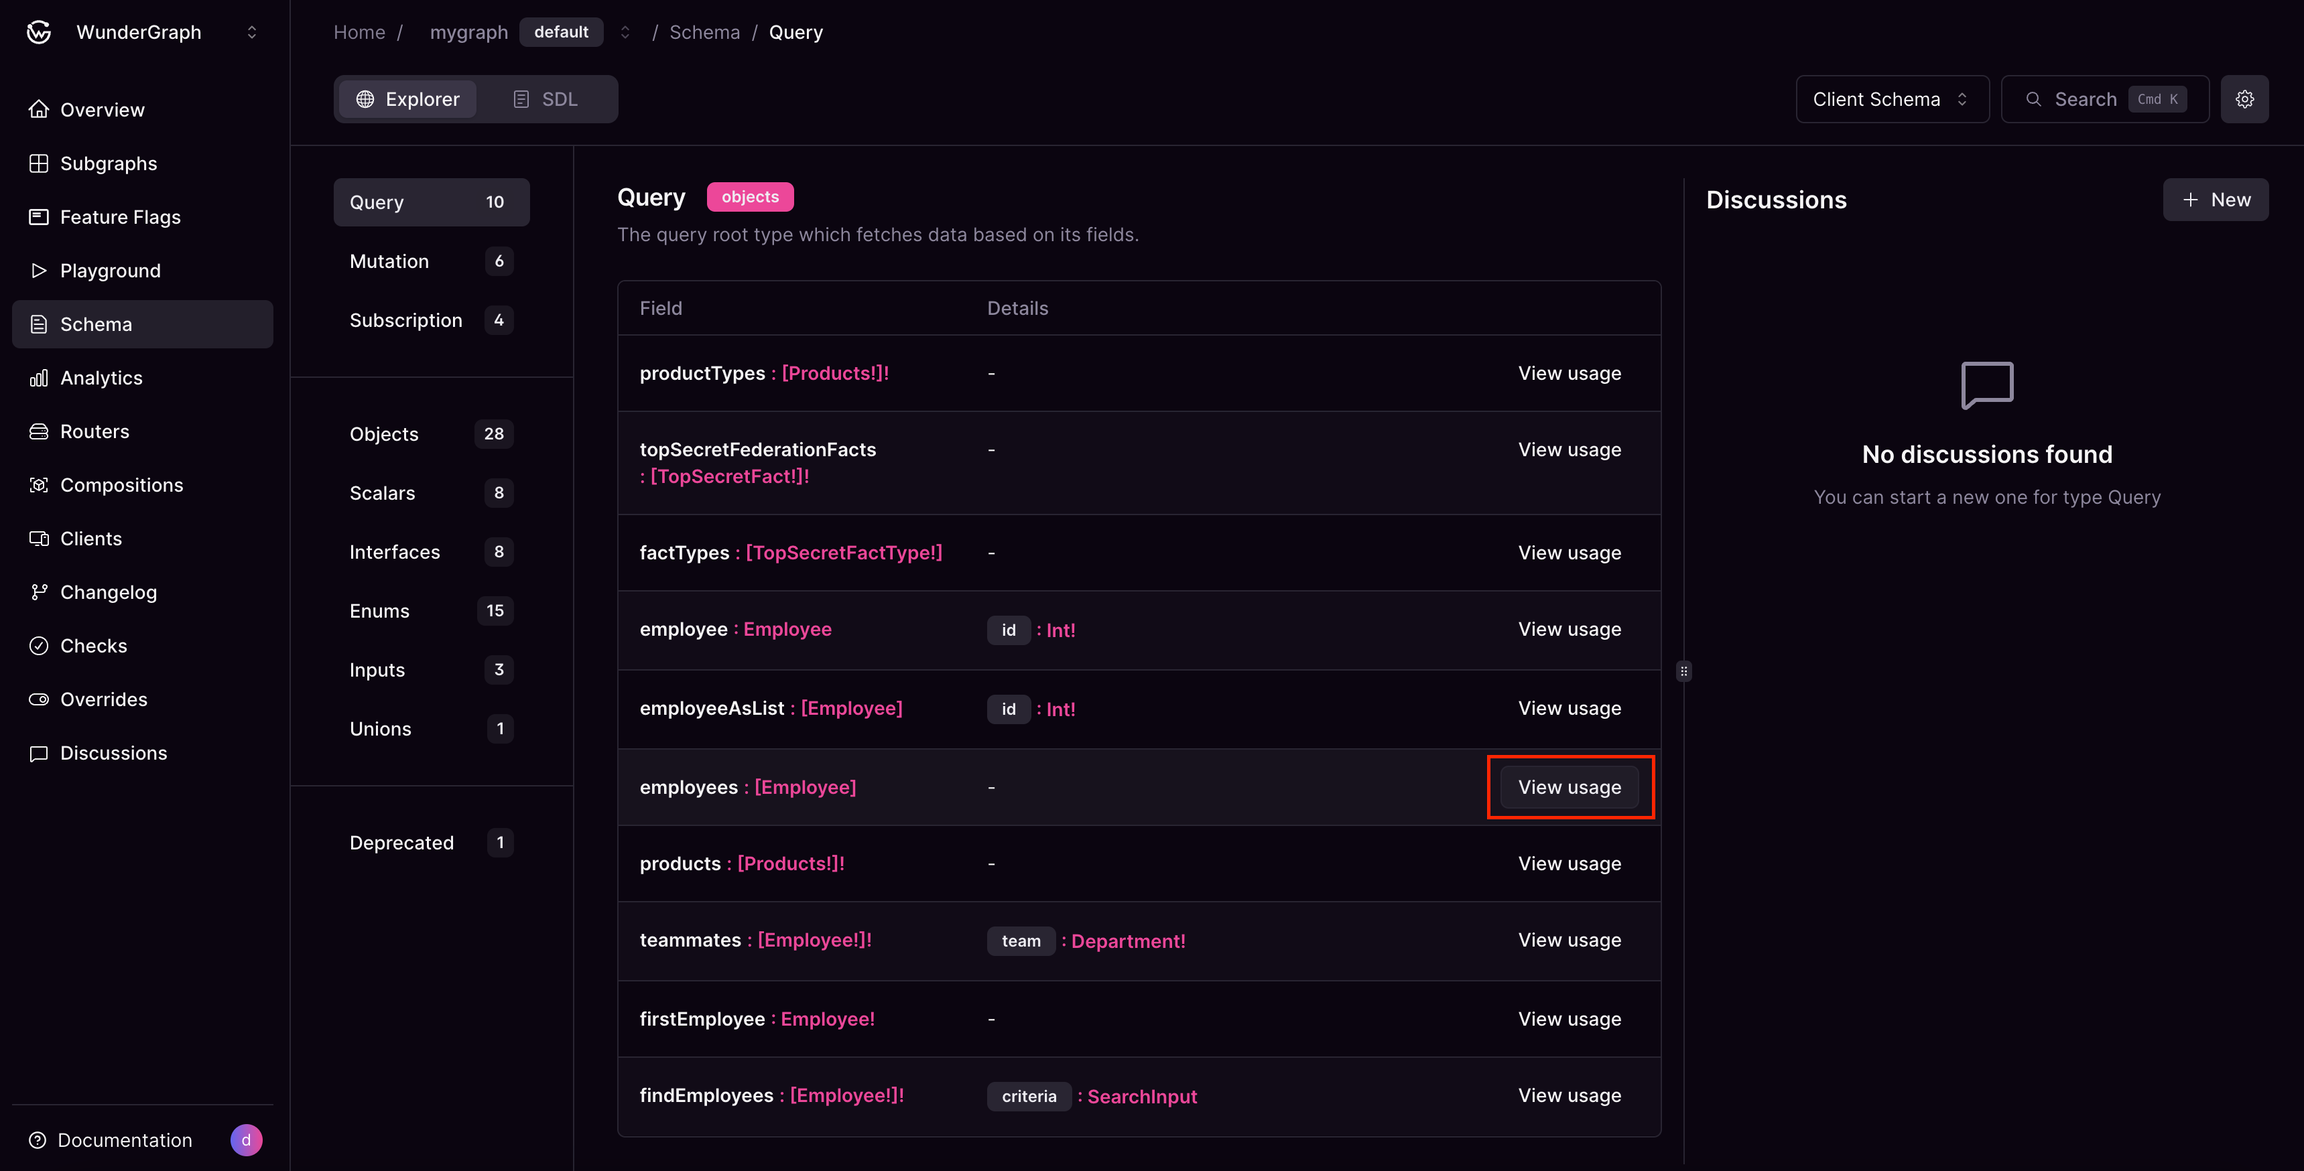Select the Objects category
This screenshot has height=1171, width=2304.
(x=431, y=434)
